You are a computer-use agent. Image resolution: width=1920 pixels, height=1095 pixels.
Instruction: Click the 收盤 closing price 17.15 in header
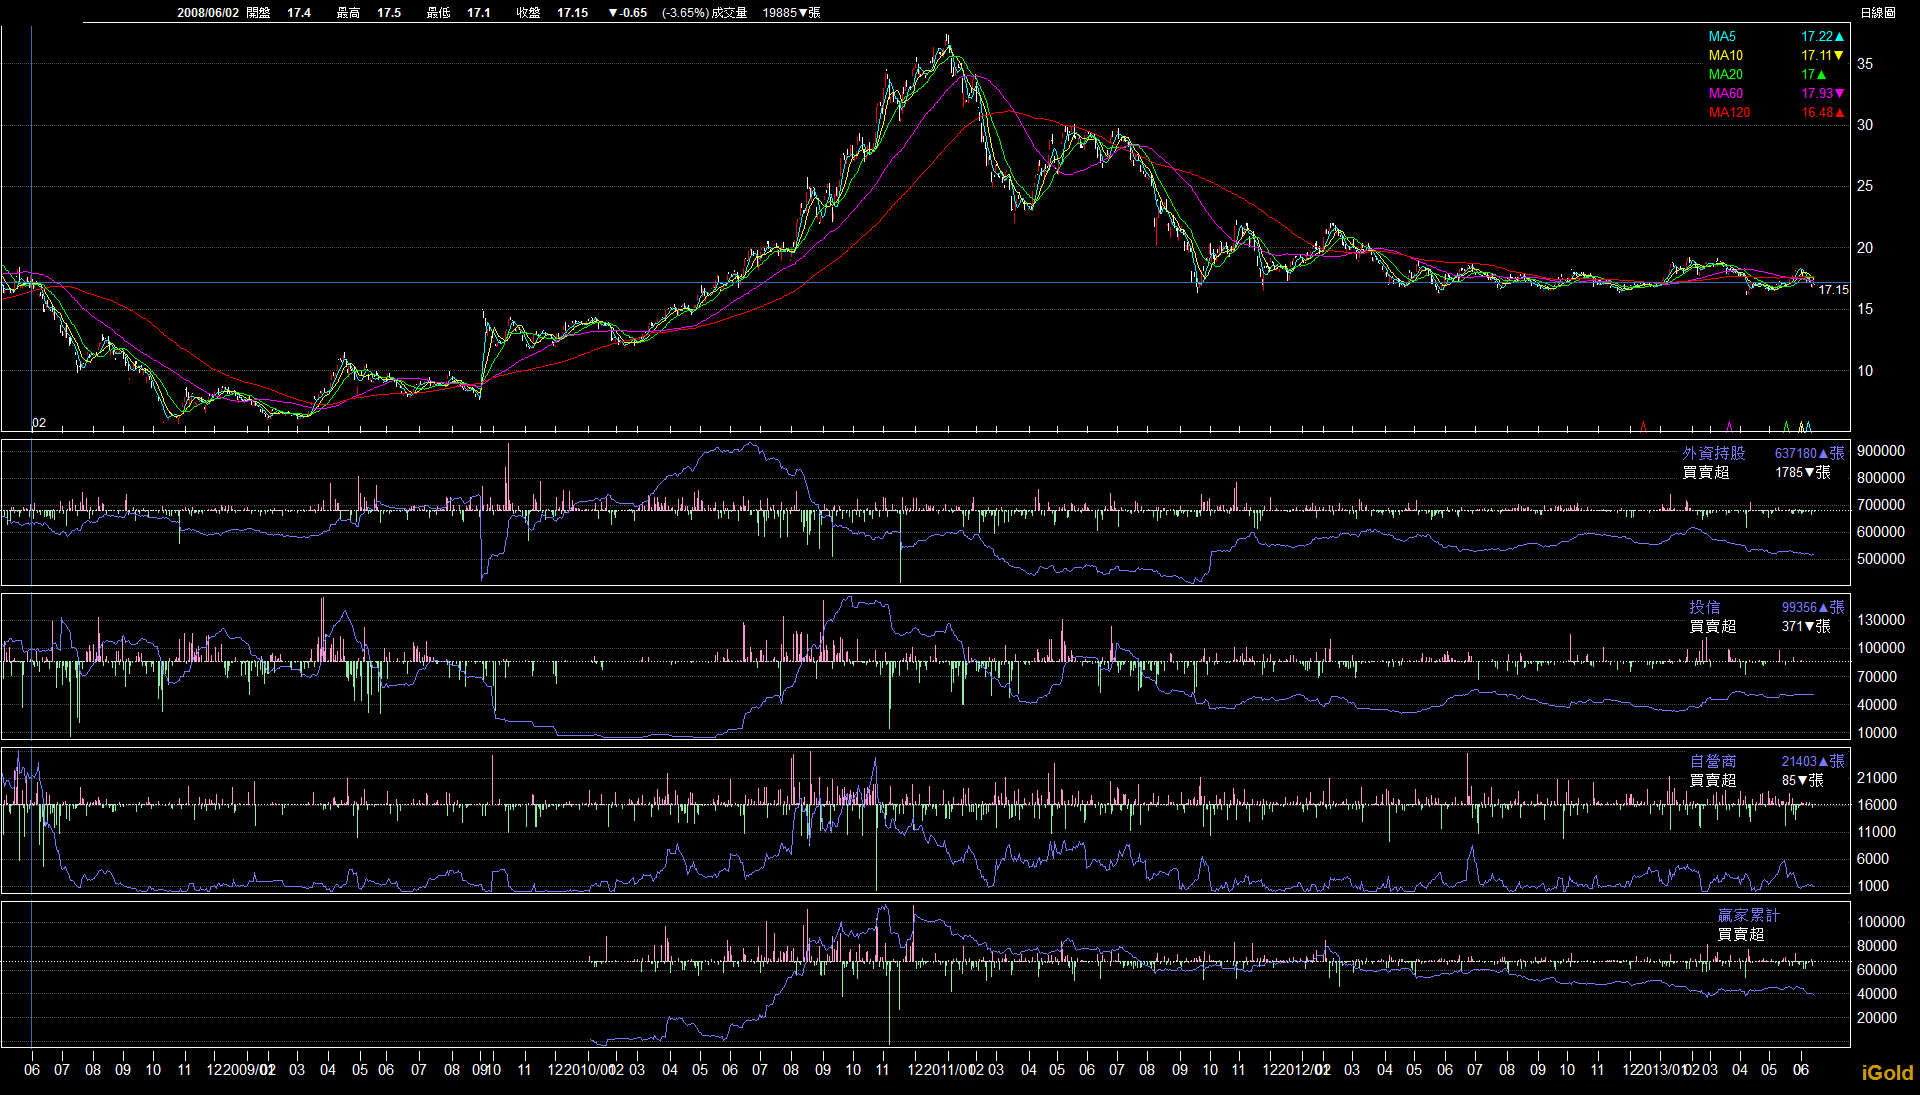point(573,12)
